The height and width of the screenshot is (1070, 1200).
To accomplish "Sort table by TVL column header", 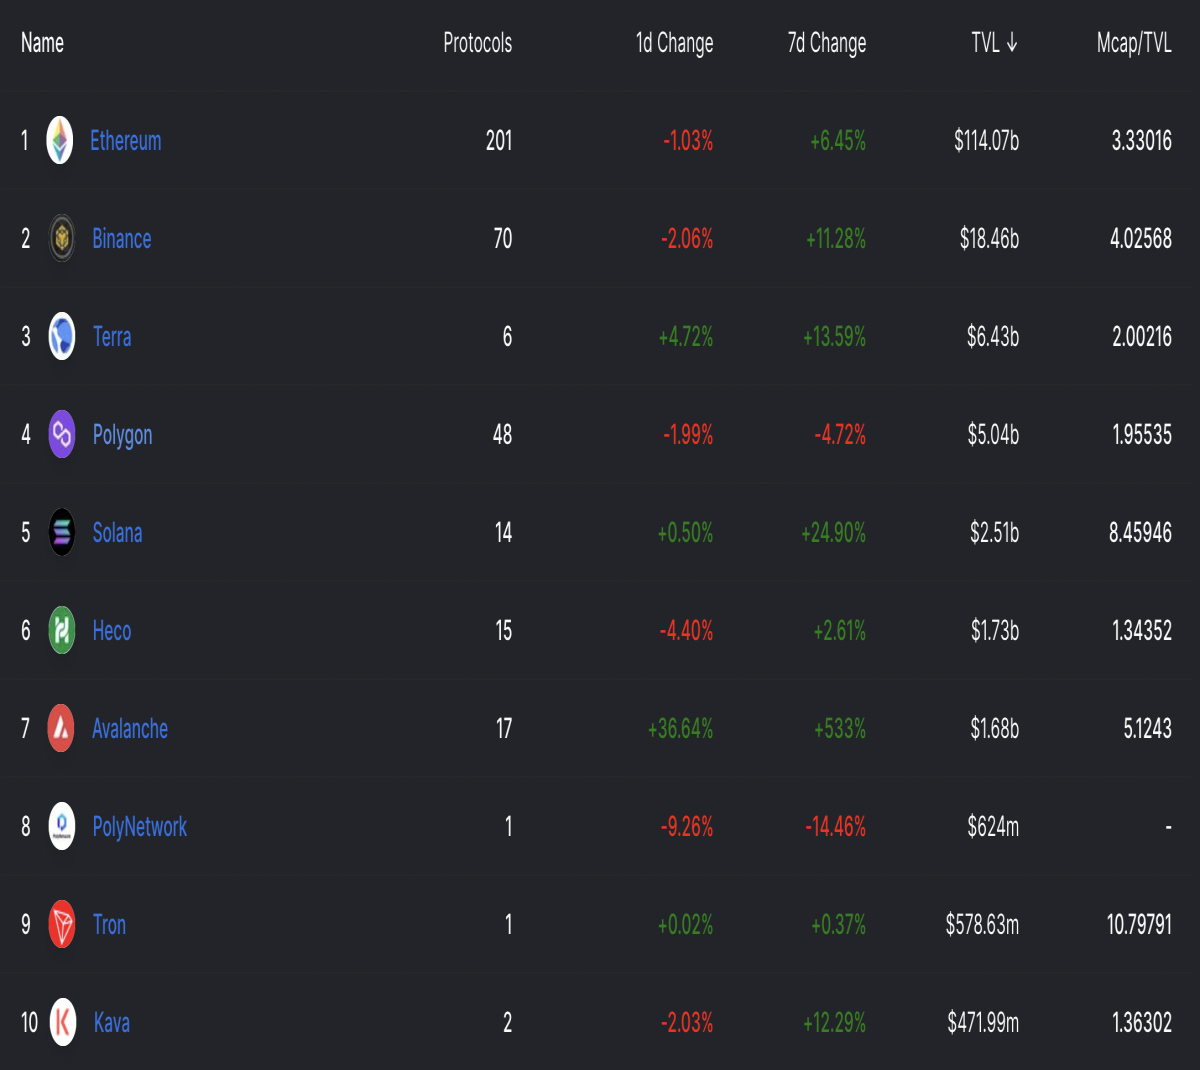I will click(x=994, y=43).
